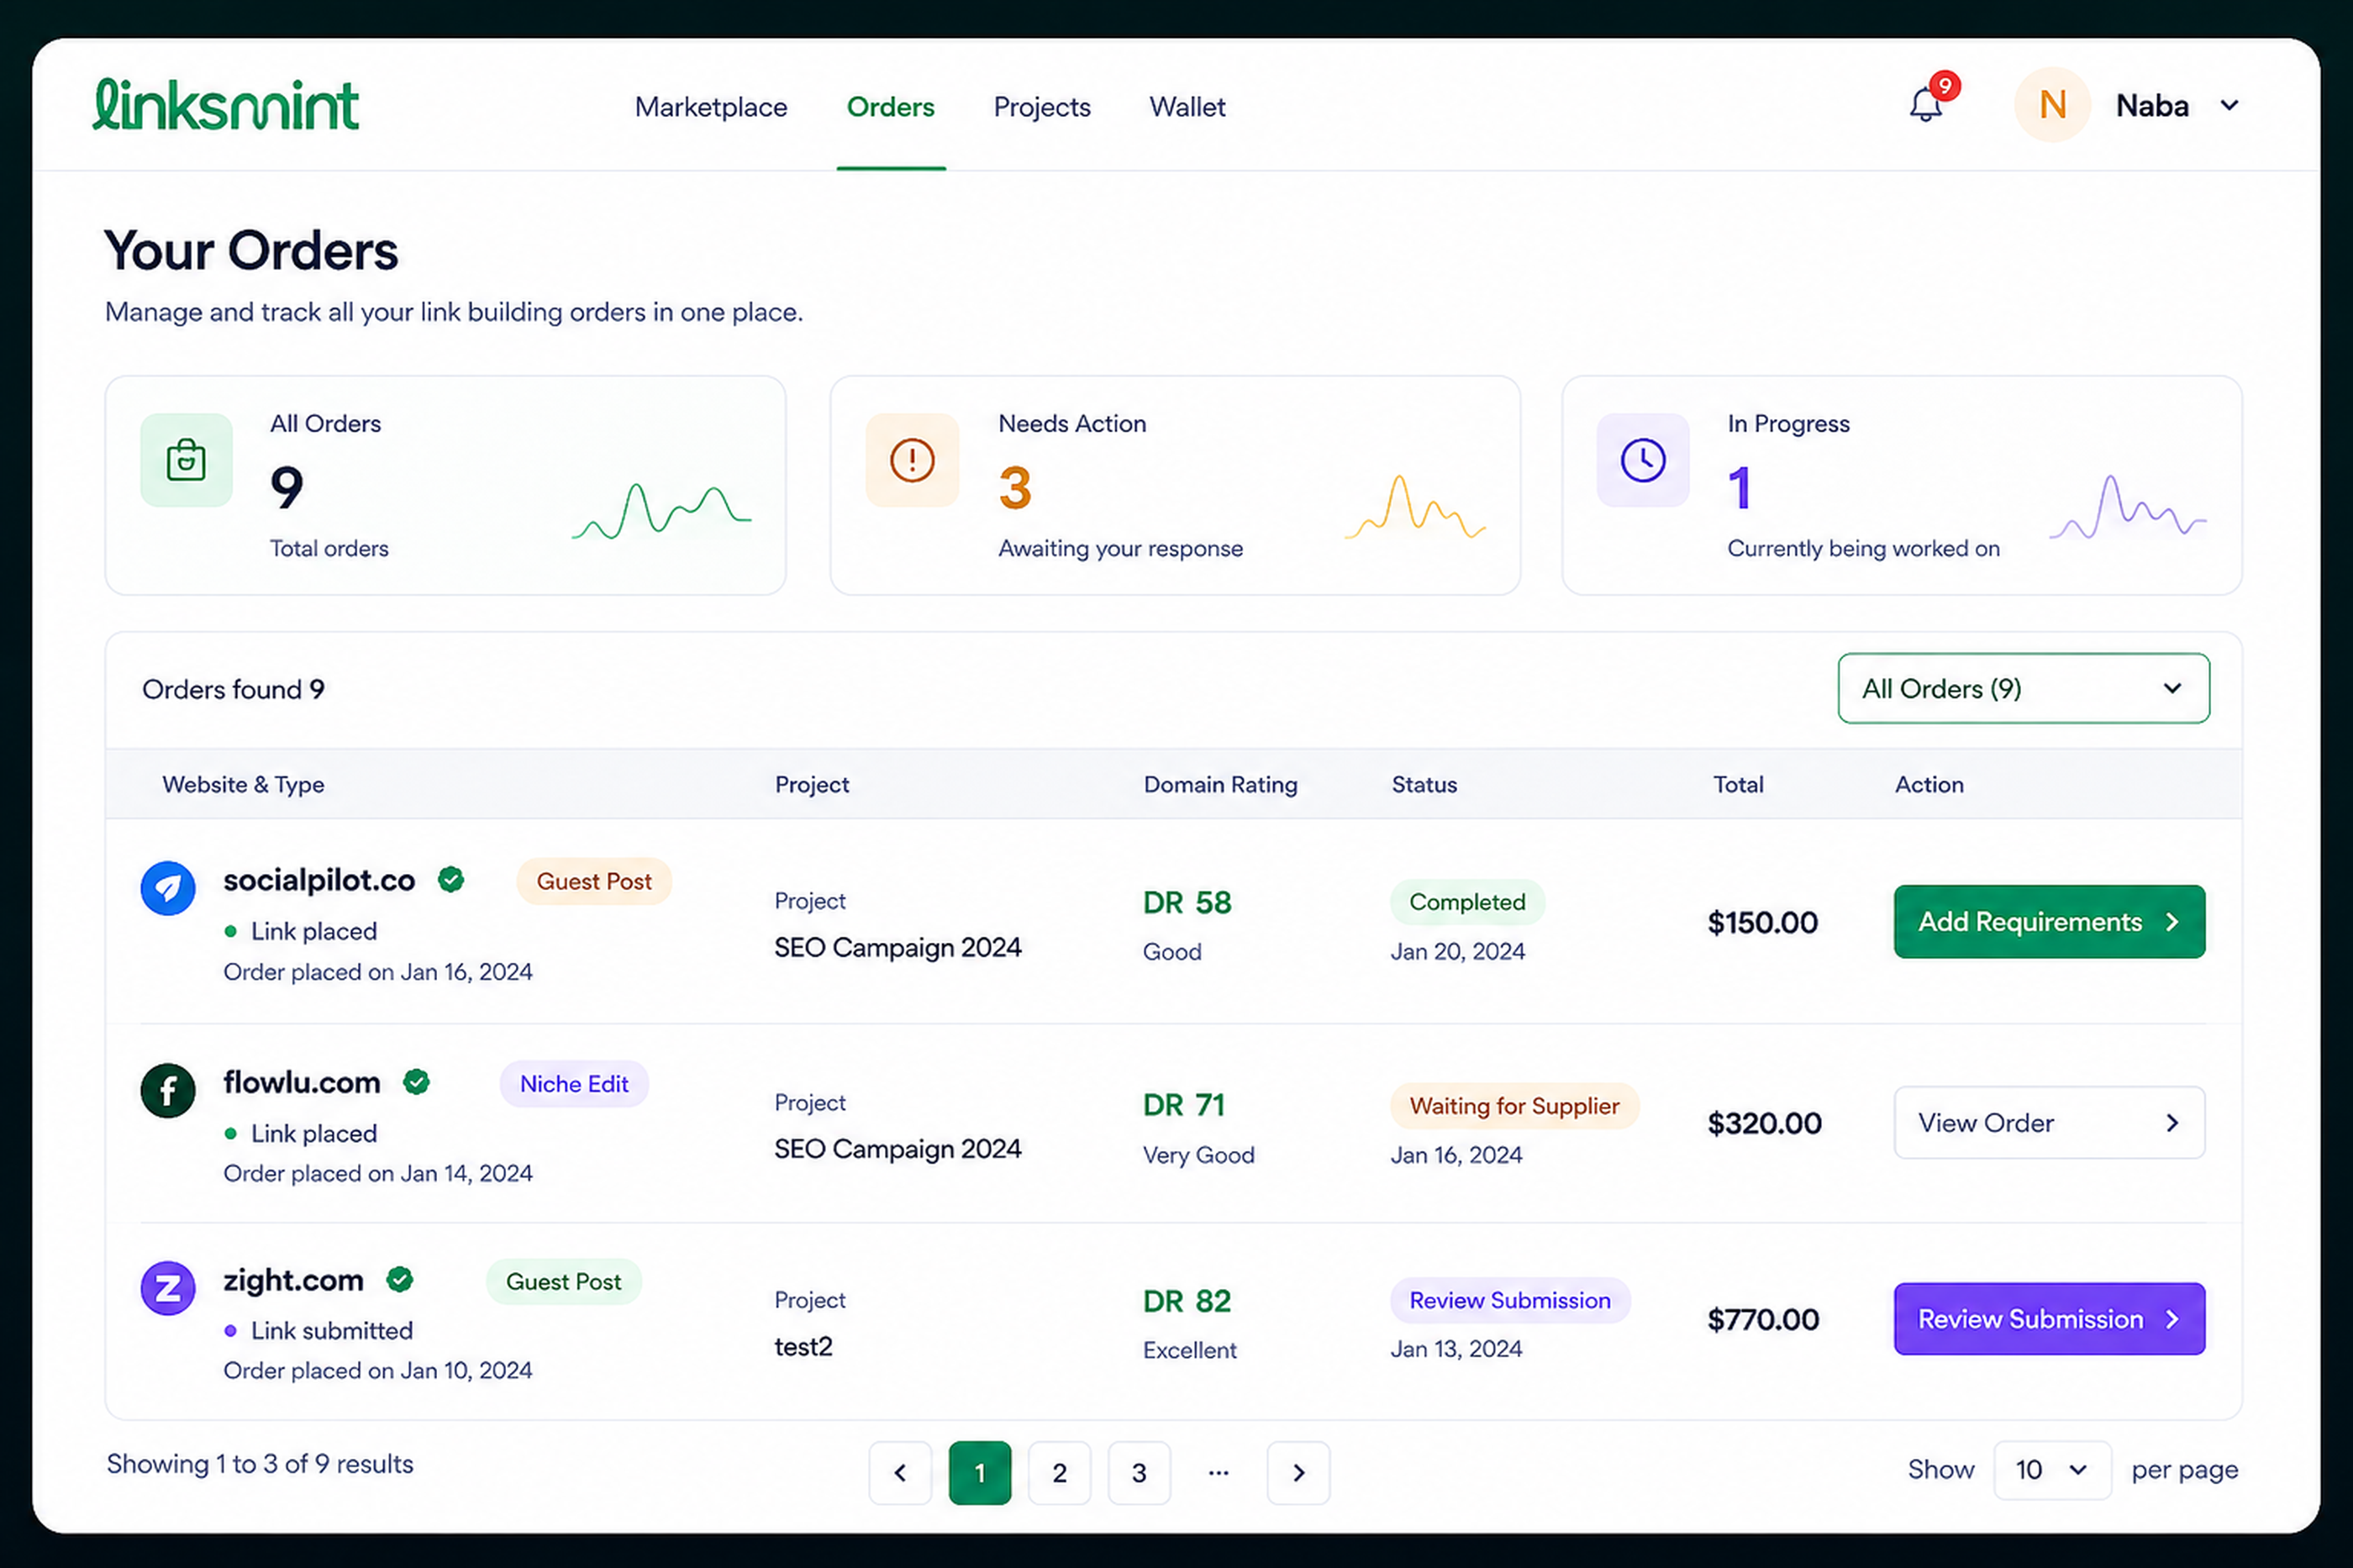Click the All Orders sparkline chart
The width and height of the screenshot is (2353, 1568).
tap(661, 511)
